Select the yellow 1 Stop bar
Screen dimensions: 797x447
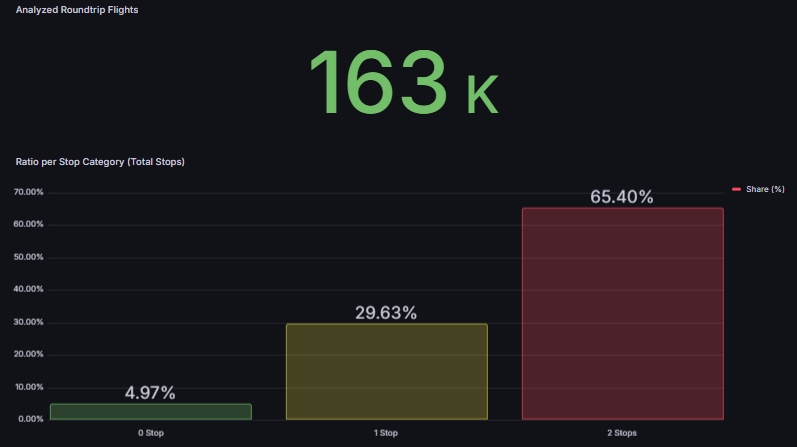click(386, 371)
